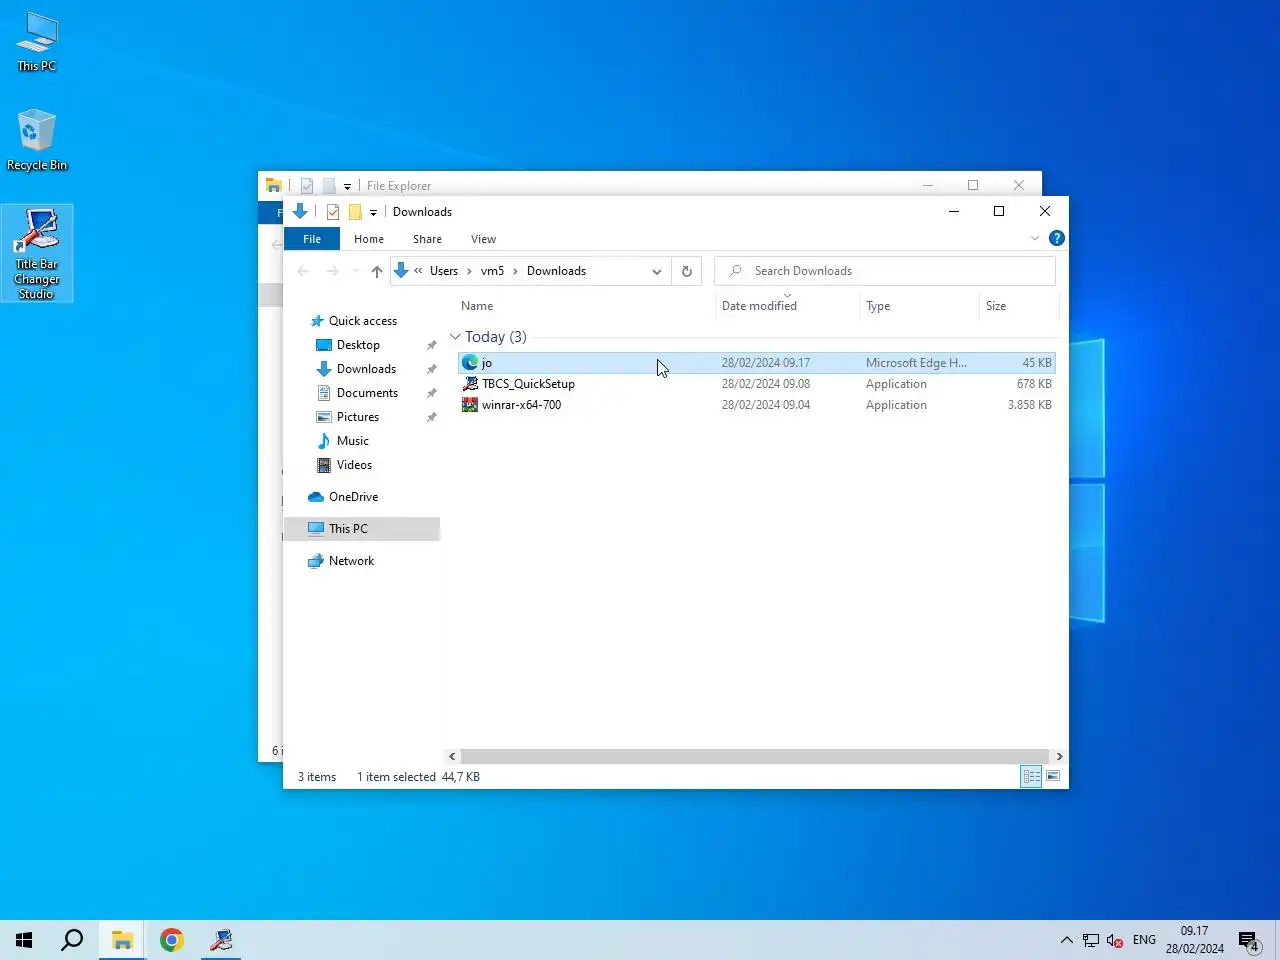Click the muted volume tray icon

click(x=1115, y=940)
